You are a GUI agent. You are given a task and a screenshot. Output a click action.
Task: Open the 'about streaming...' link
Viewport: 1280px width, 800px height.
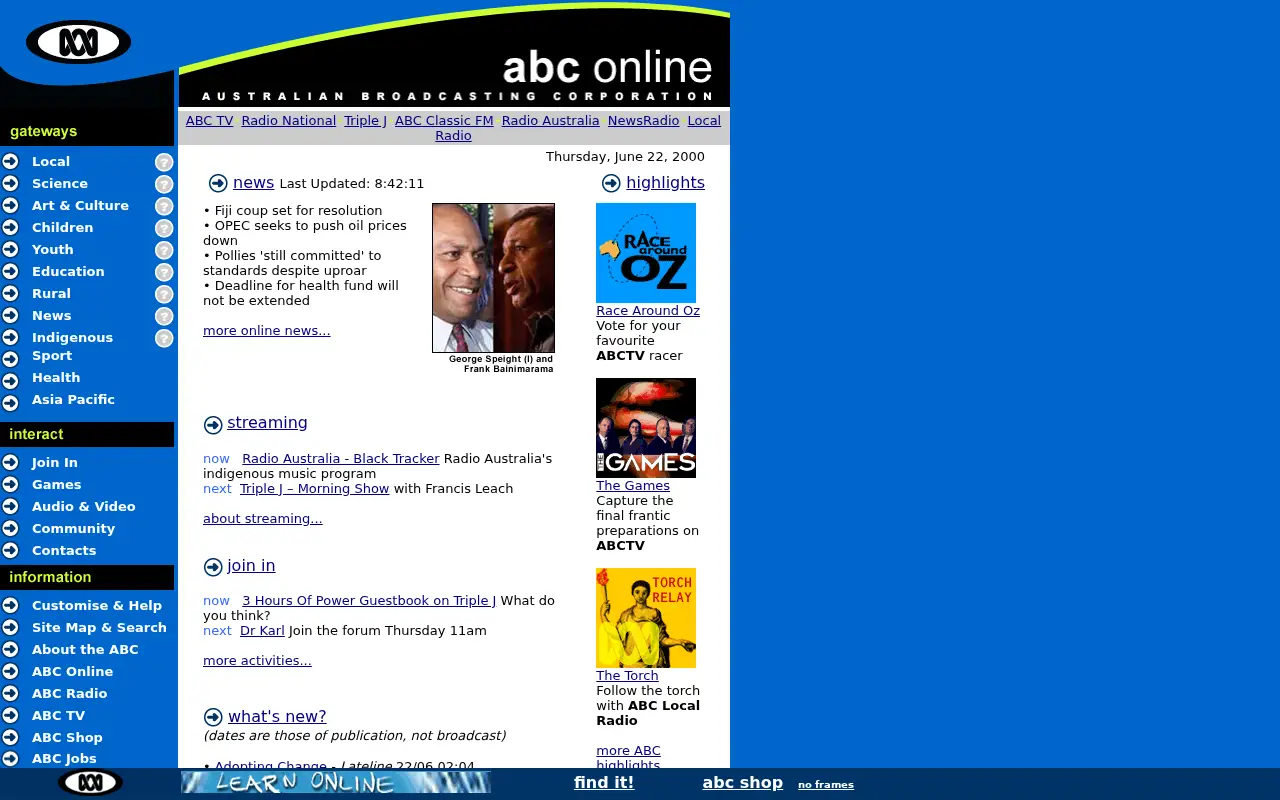(x=262, y=518)
